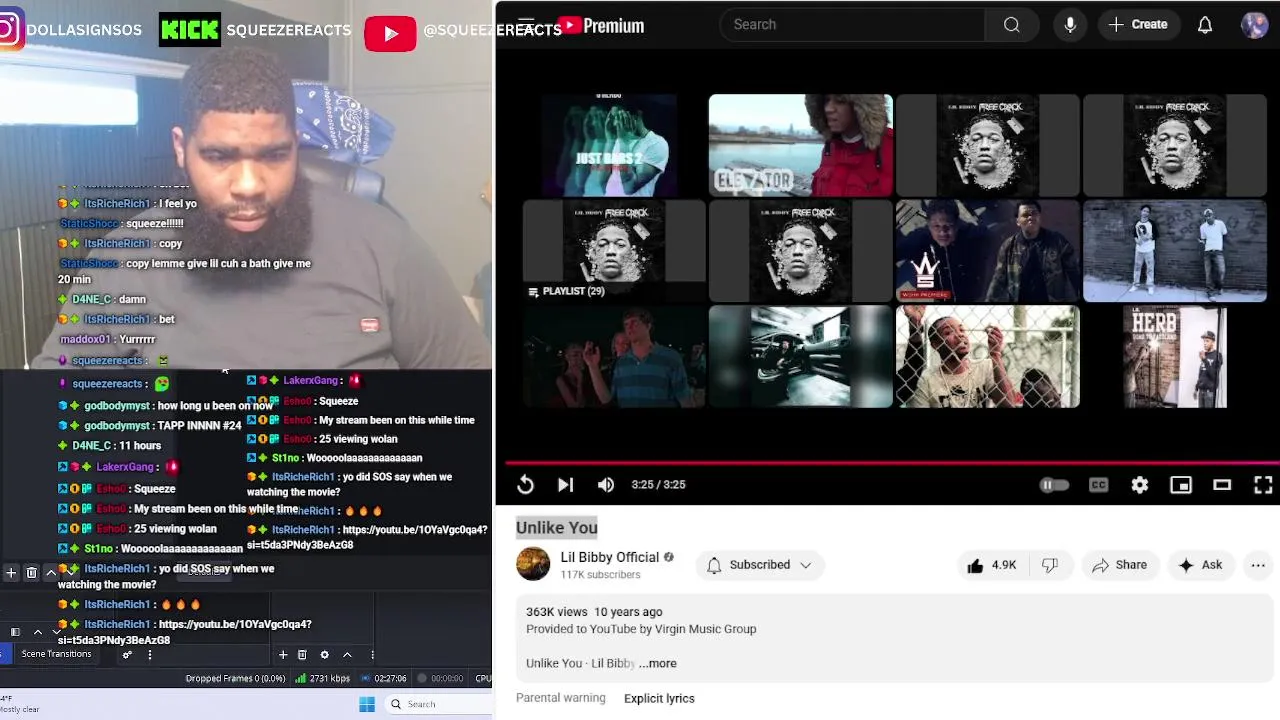Open the WorldStar premiere suggested thumbnail
Viewport: 1280px width, 720px height.
(987, 250)
